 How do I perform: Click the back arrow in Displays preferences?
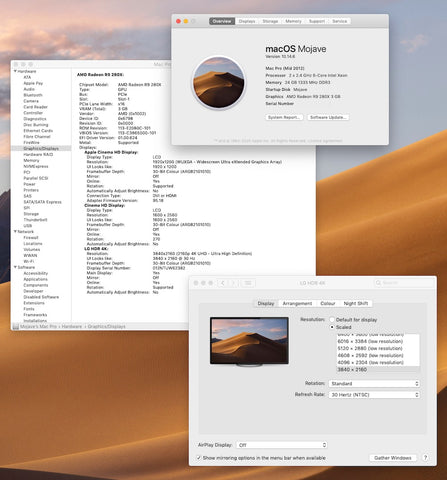point(223,283)
